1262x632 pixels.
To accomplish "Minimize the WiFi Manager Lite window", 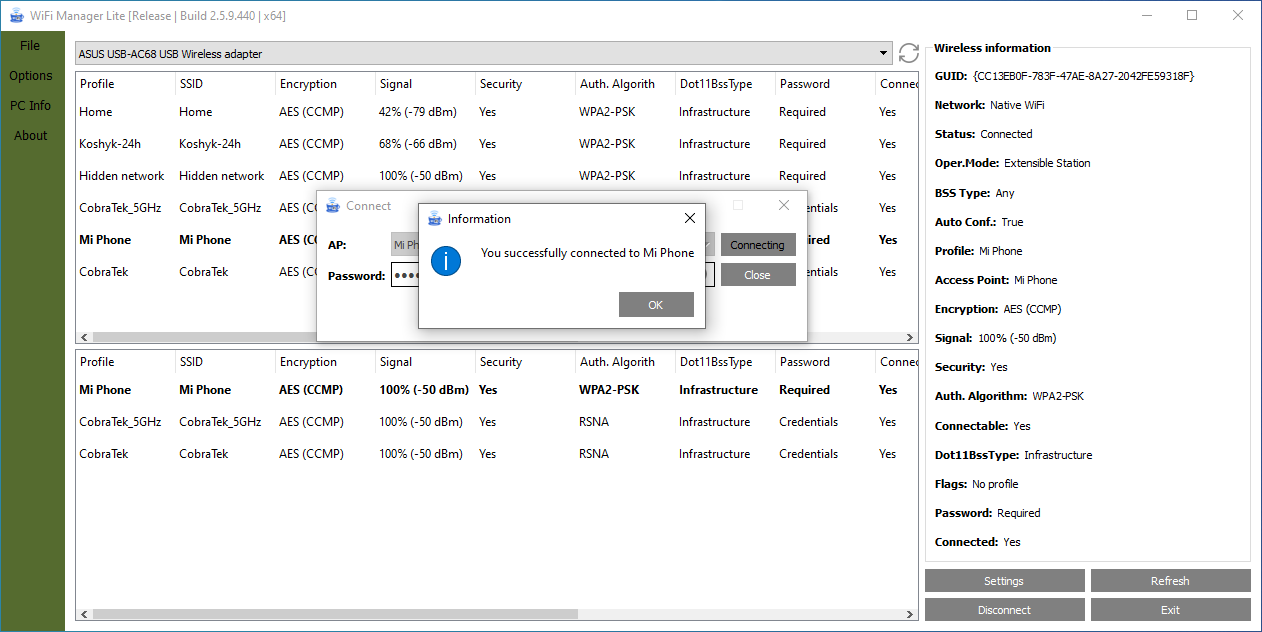I will coord(1146,15).
